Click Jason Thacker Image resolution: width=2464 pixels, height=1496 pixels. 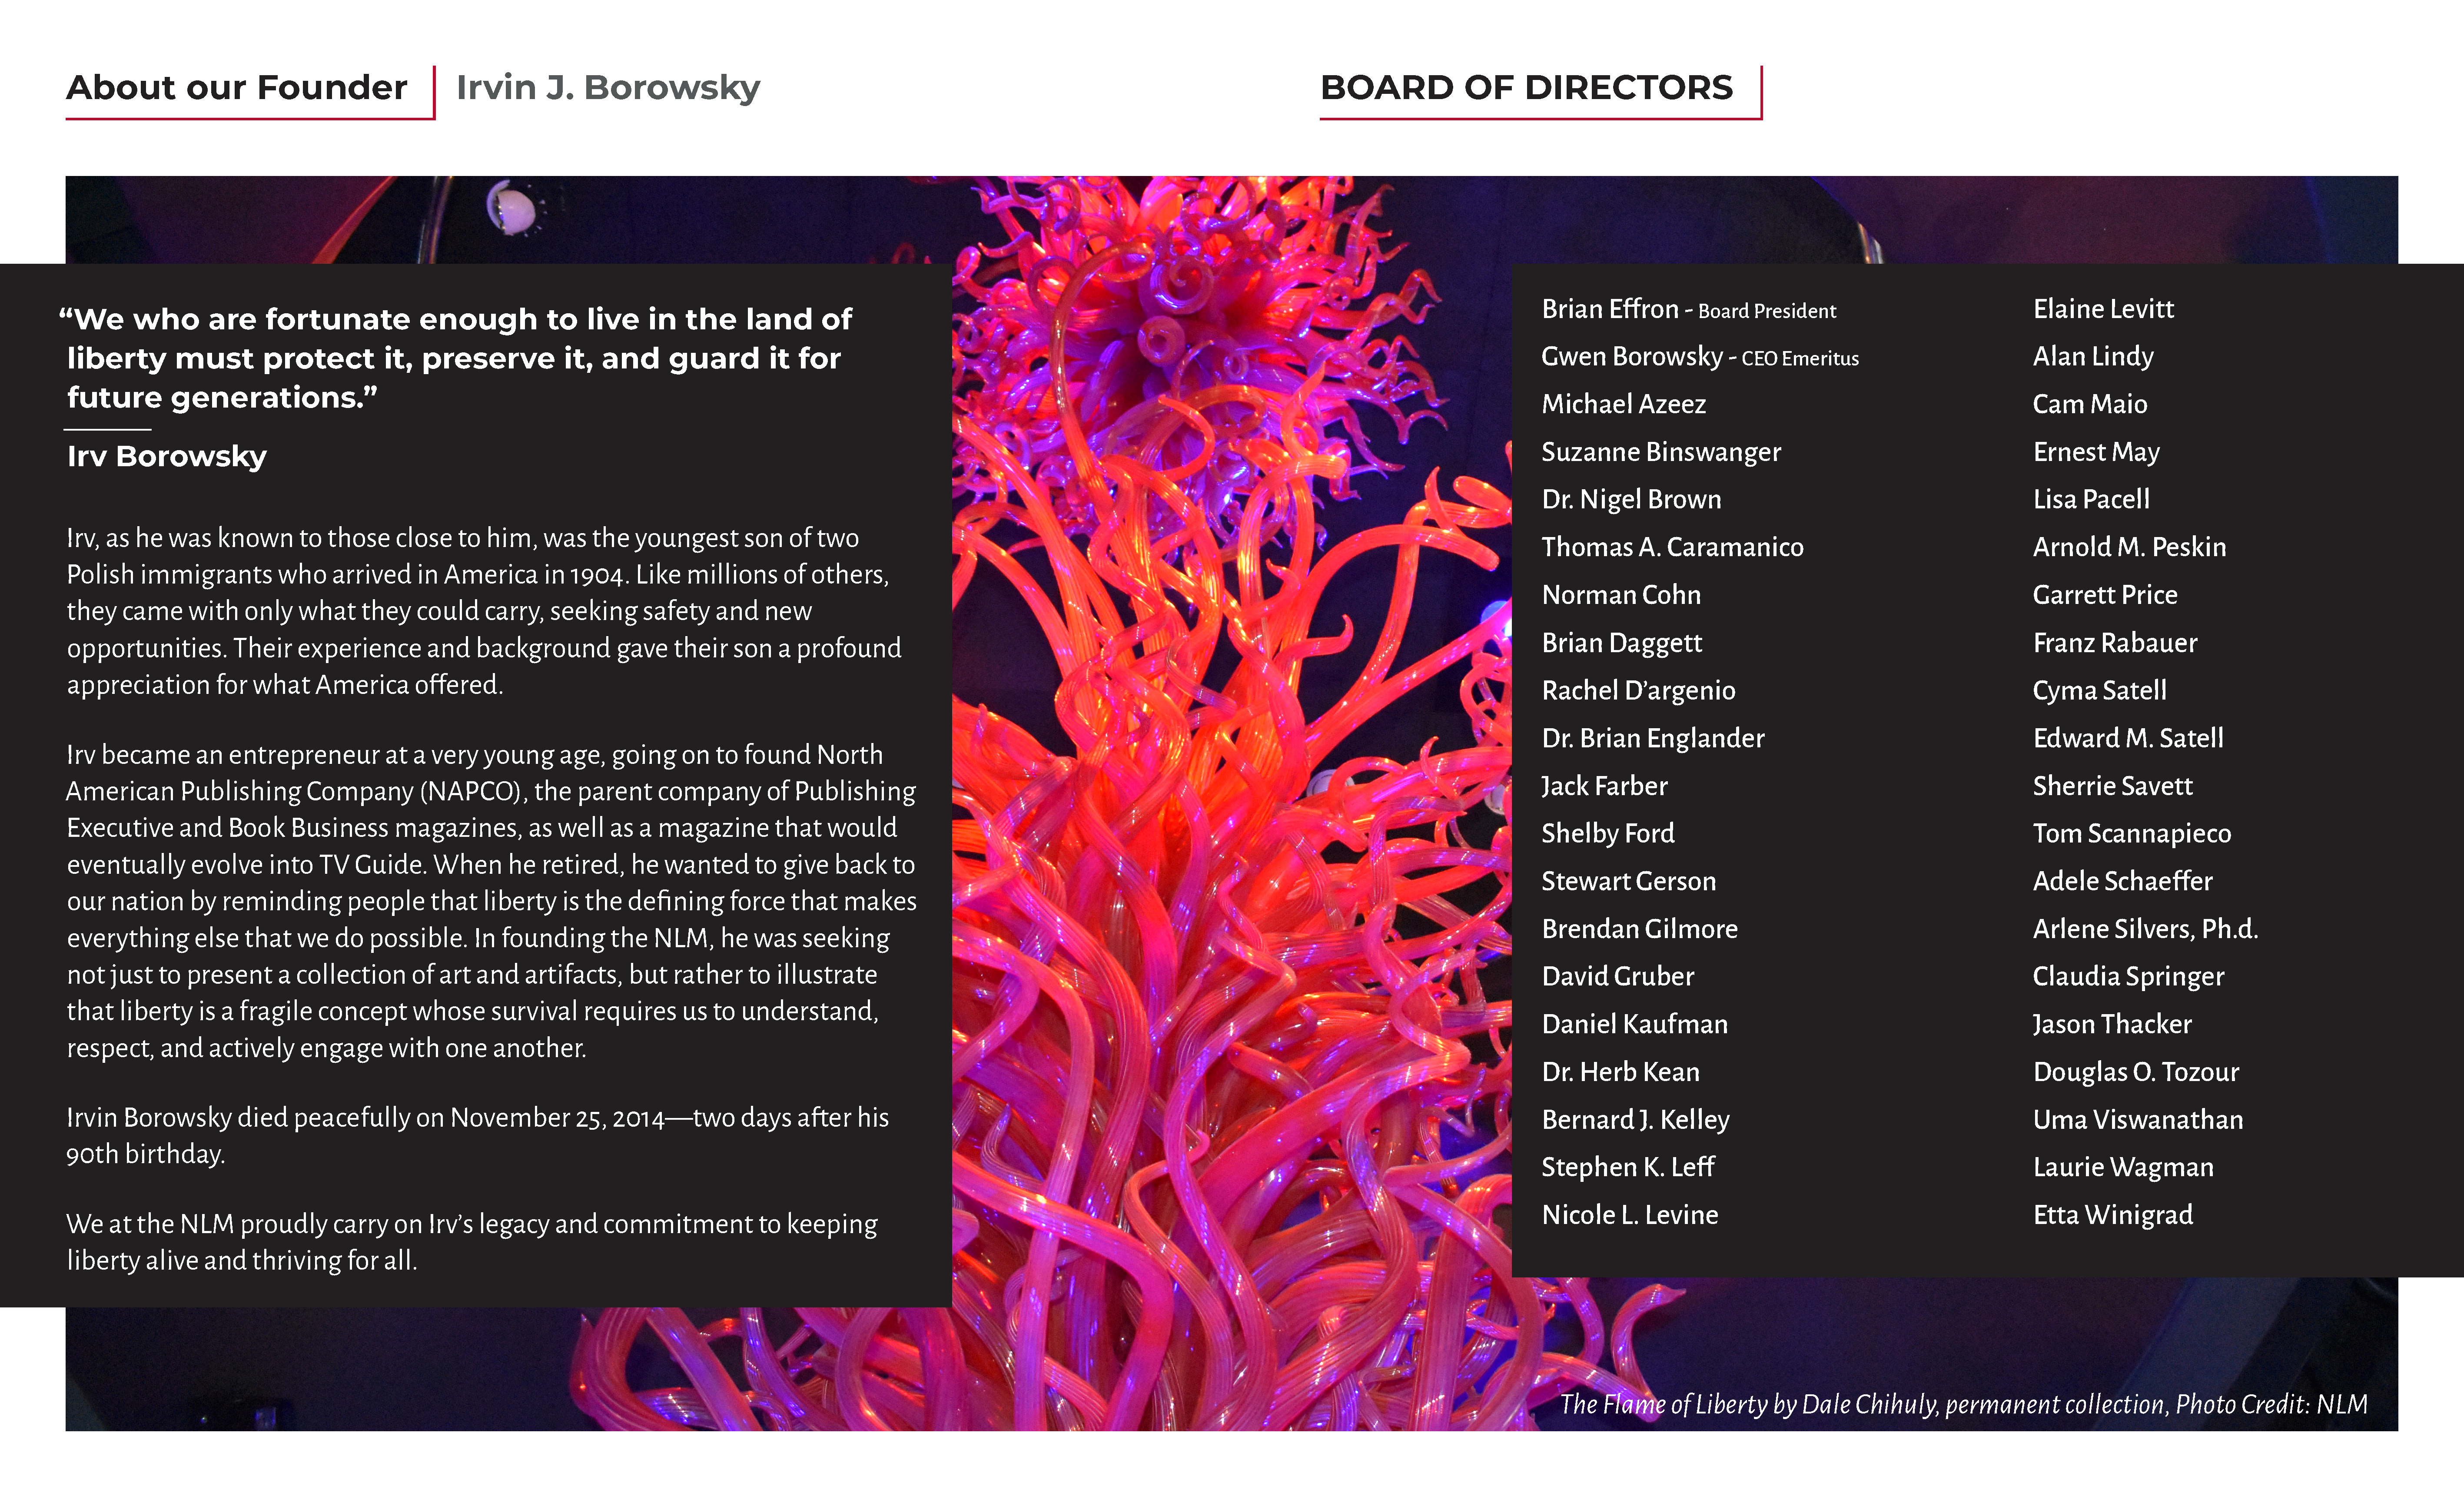click(x=2112, y=1024)
